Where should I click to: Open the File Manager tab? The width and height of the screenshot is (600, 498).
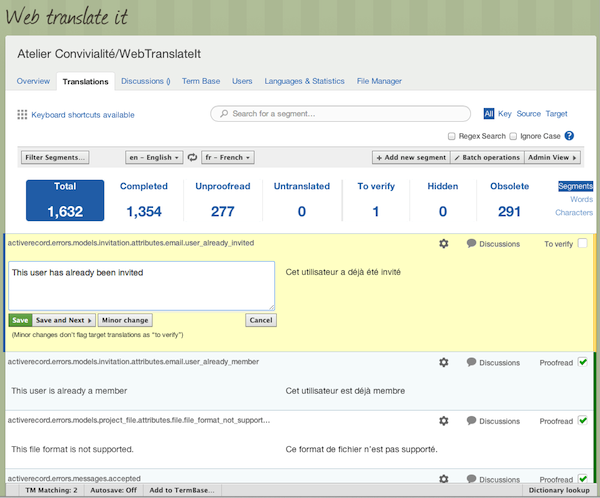[x=379, y=81]
